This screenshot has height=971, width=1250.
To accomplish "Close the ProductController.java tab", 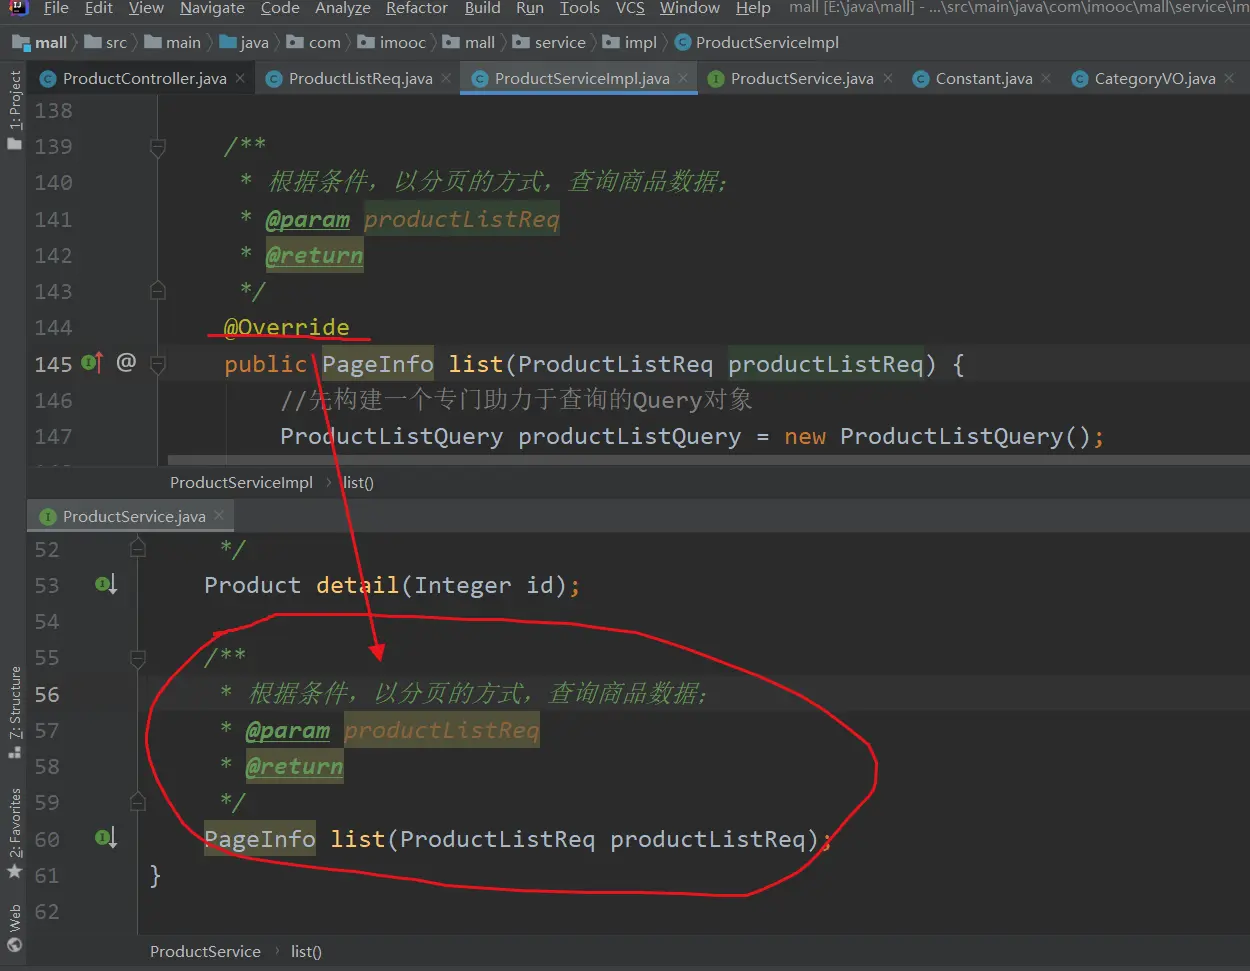I will point(240,78).
